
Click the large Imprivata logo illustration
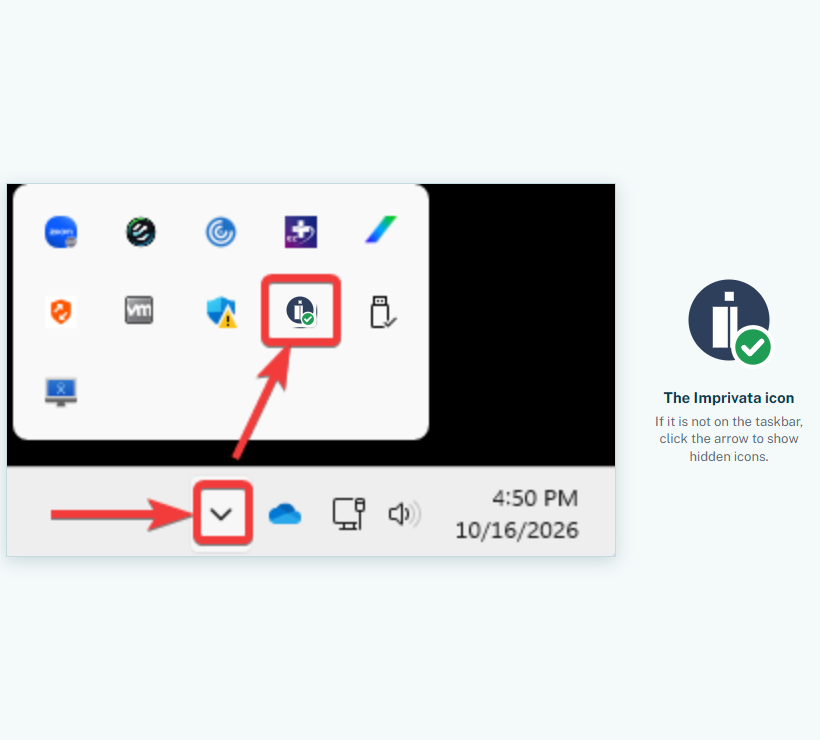tap(730, 322)
